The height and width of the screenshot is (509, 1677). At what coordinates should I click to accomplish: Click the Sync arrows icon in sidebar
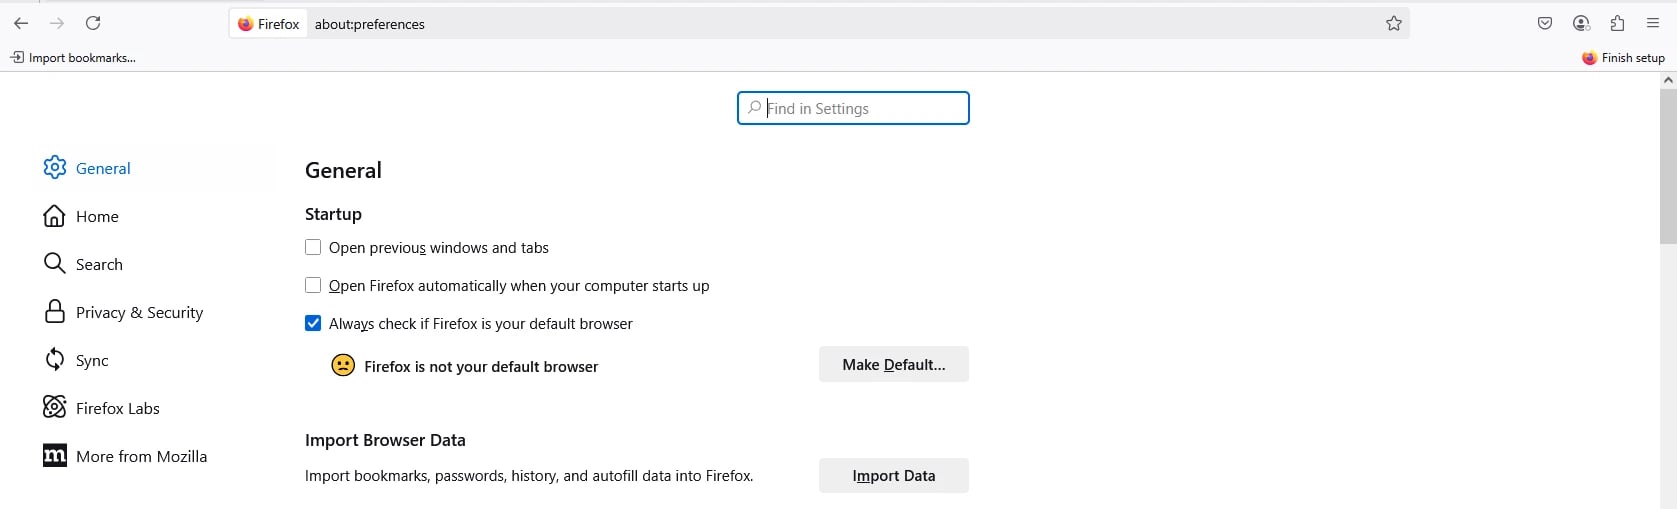[55, 360]
